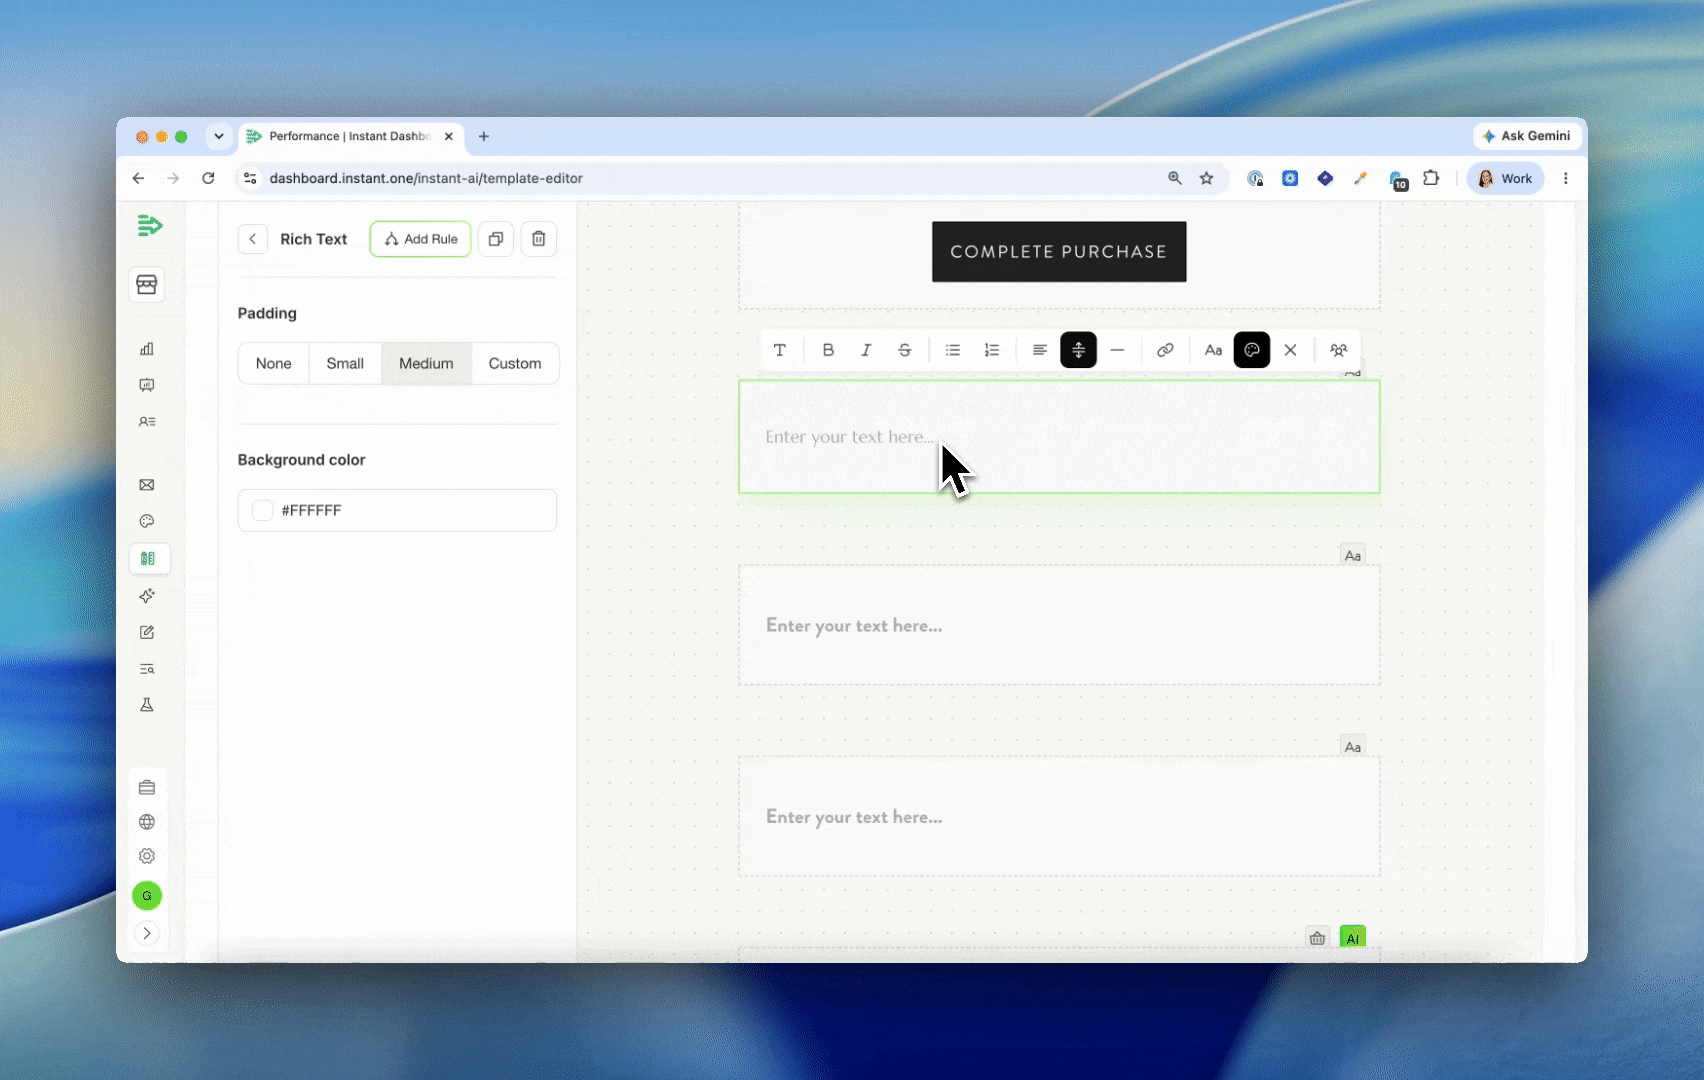The height and width of the screenshot is (1080, 1704).
Task: Open the sparkle AI icon in sidebar
Action: [147, 596]
